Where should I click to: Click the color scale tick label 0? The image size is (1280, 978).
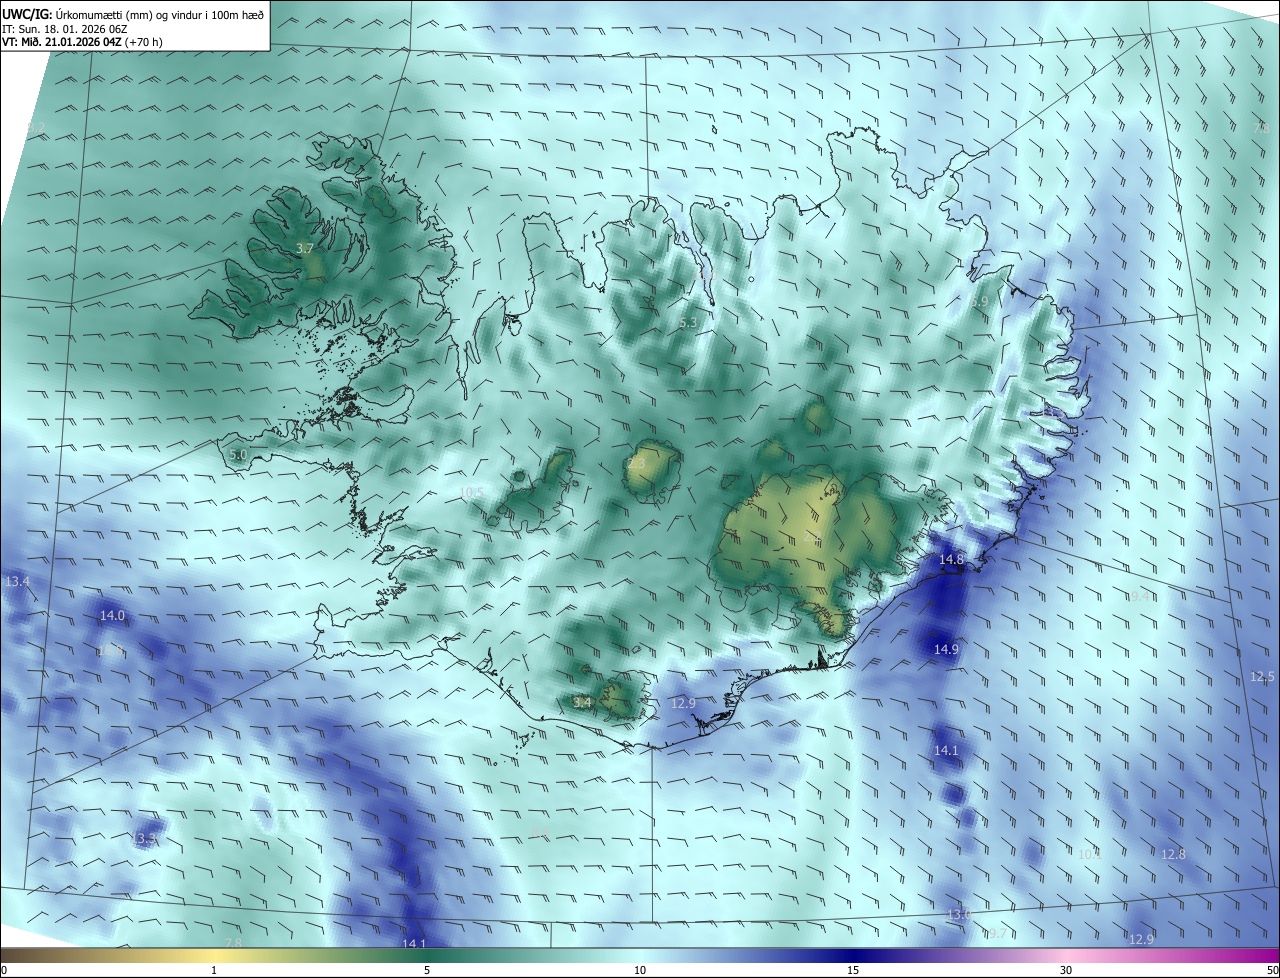click(4, 970)
